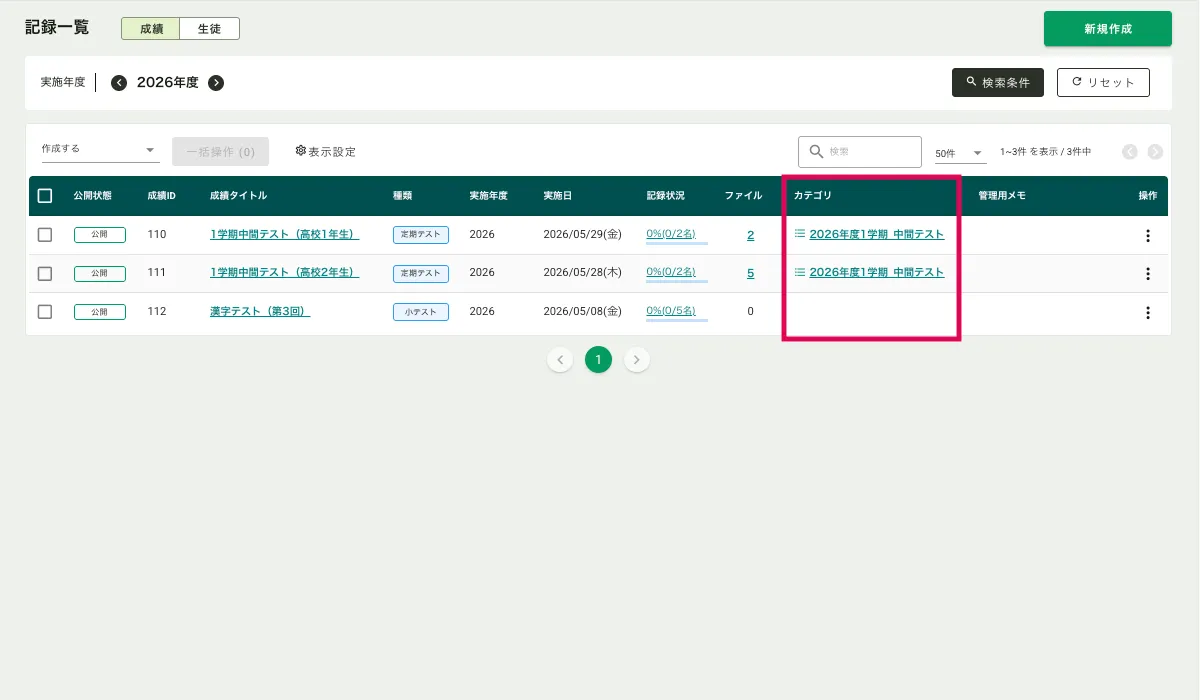
Task: Select the checkbox for 漢字テスト（第3回）row
Action: (x=45, y=312)
